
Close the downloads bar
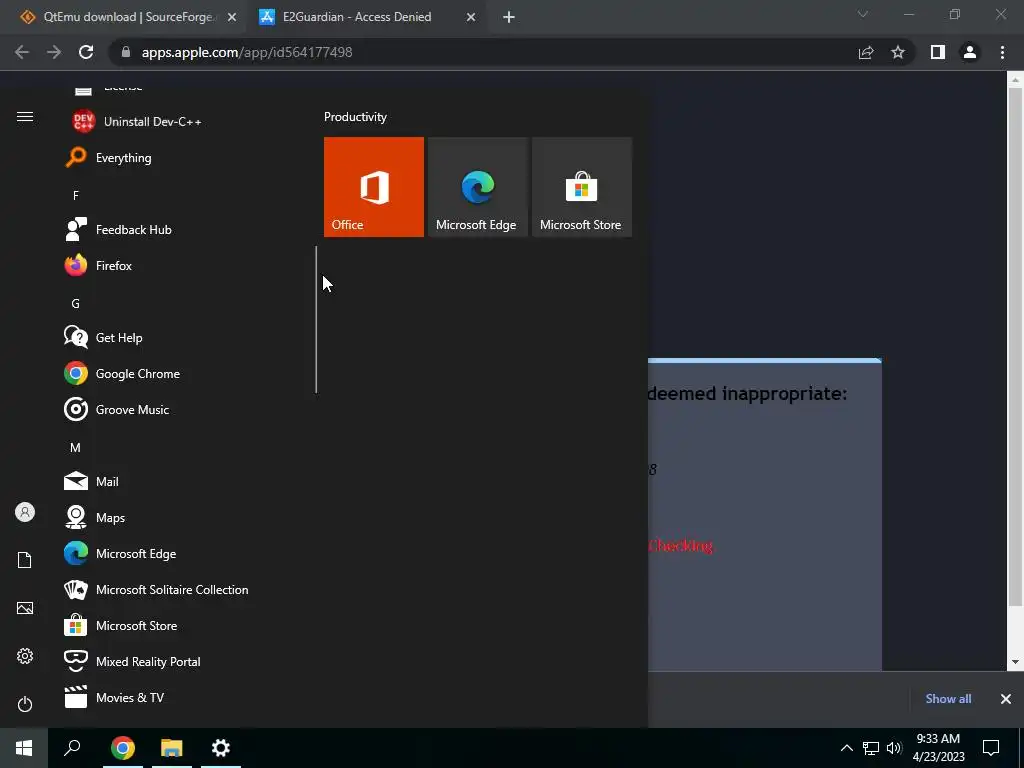click(1006, 699)
